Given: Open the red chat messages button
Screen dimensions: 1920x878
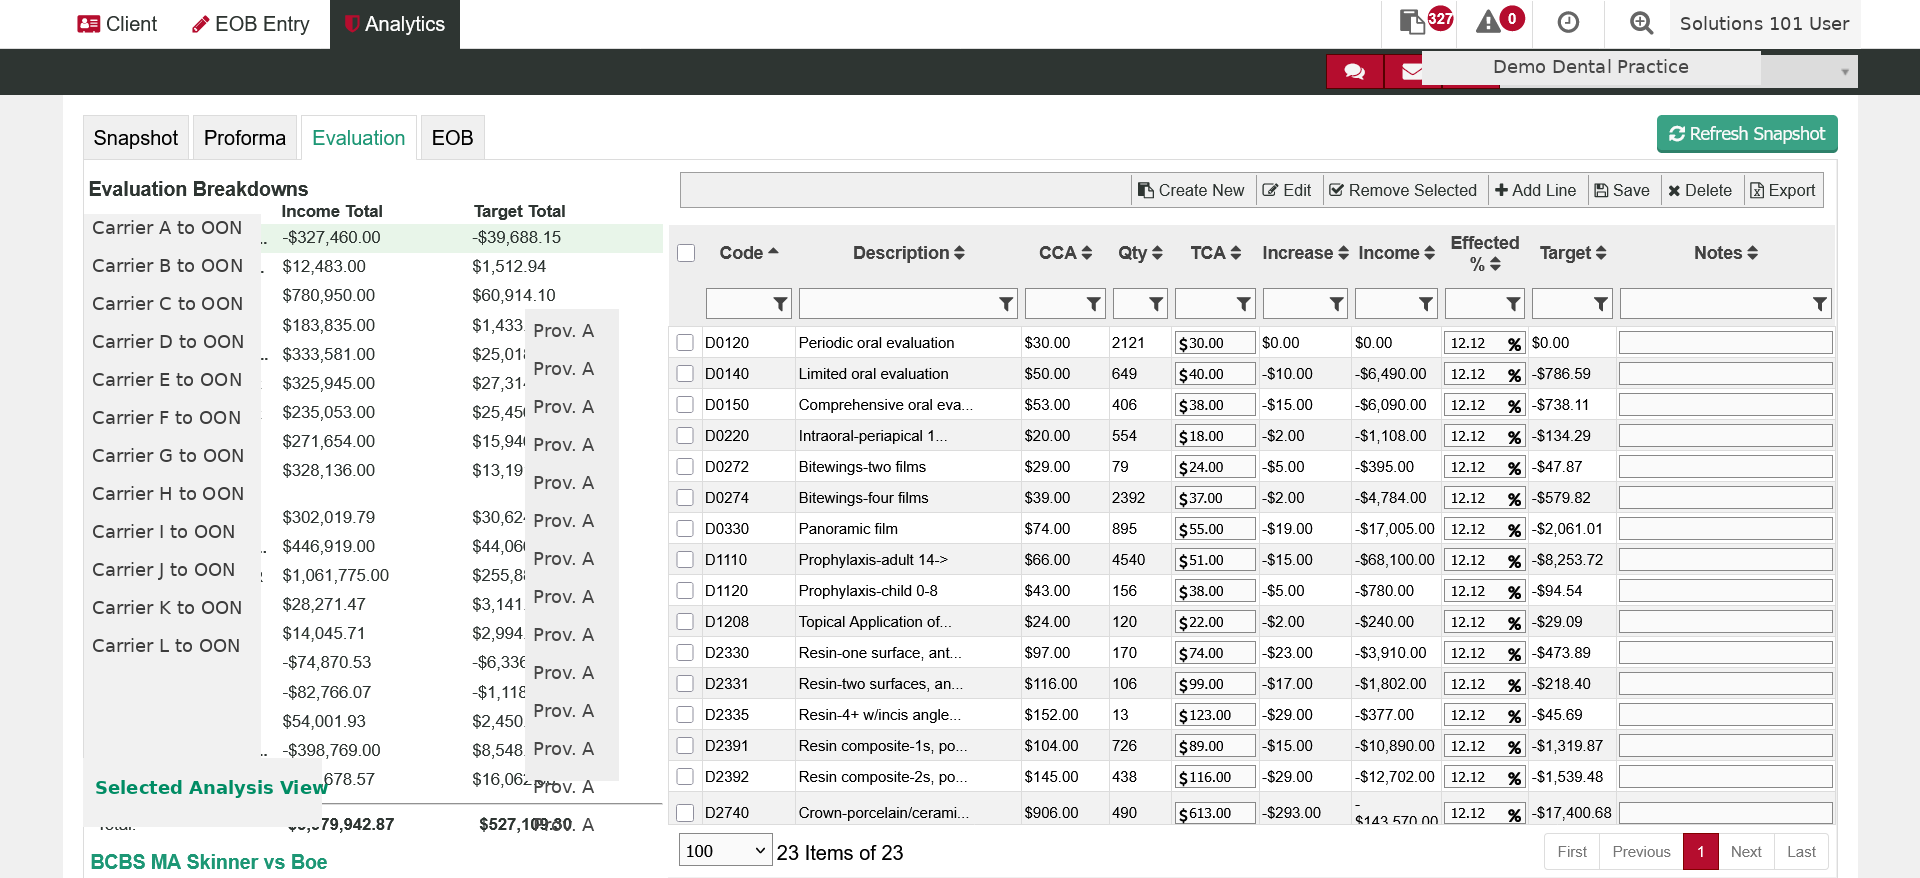Looking at the screenshot, I should [x=1354, y=71].
